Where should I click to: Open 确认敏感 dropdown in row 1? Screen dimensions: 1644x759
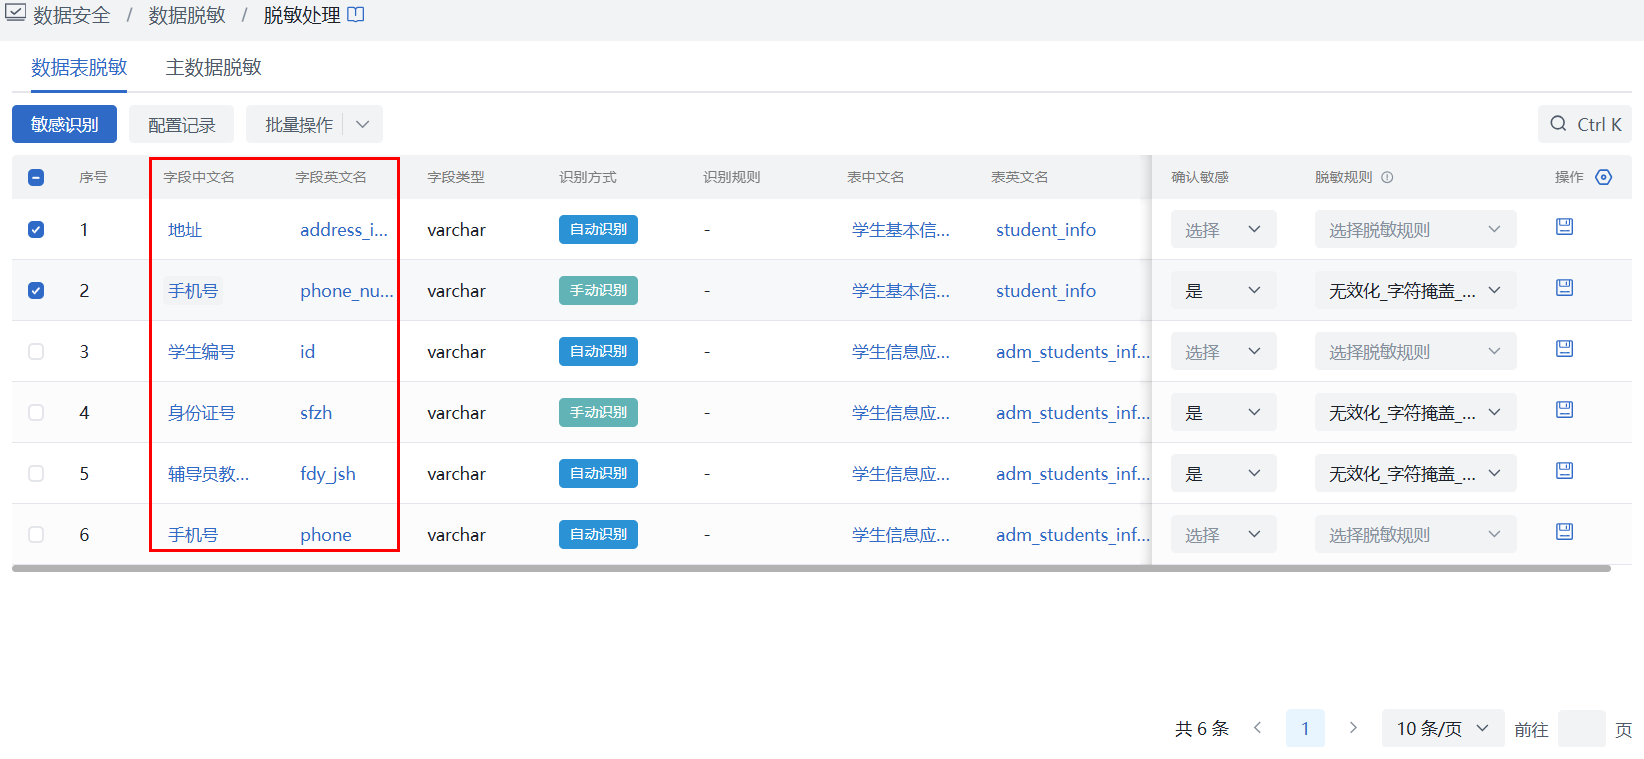(1223, 230)
